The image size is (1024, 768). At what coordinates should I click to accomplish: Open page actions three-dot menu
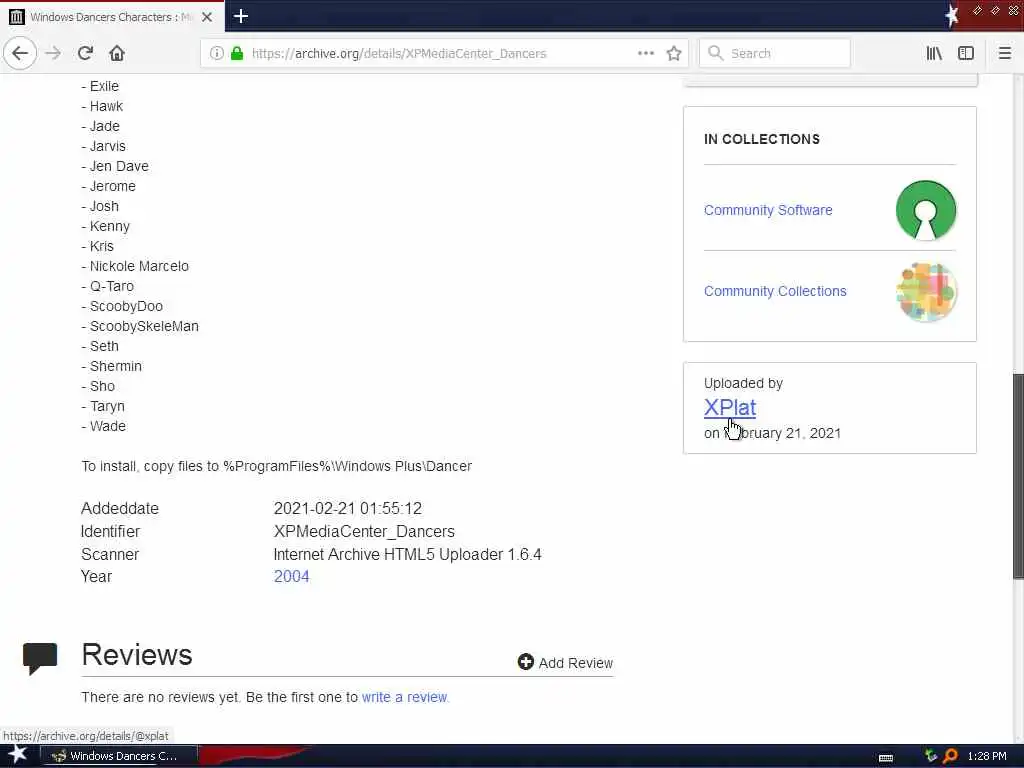(x=645, y=53)
